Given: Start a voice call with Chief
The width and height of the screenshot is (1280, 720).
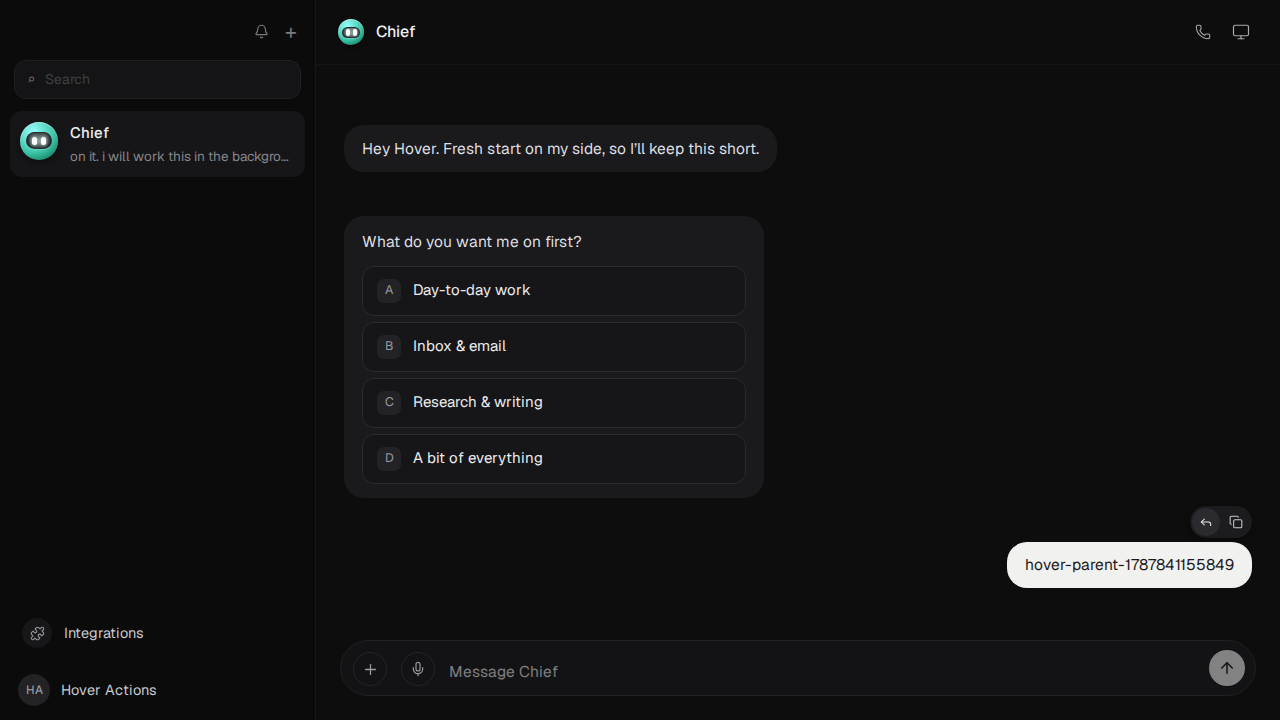Looking at the screenshot, I should tap(1203, 32).
